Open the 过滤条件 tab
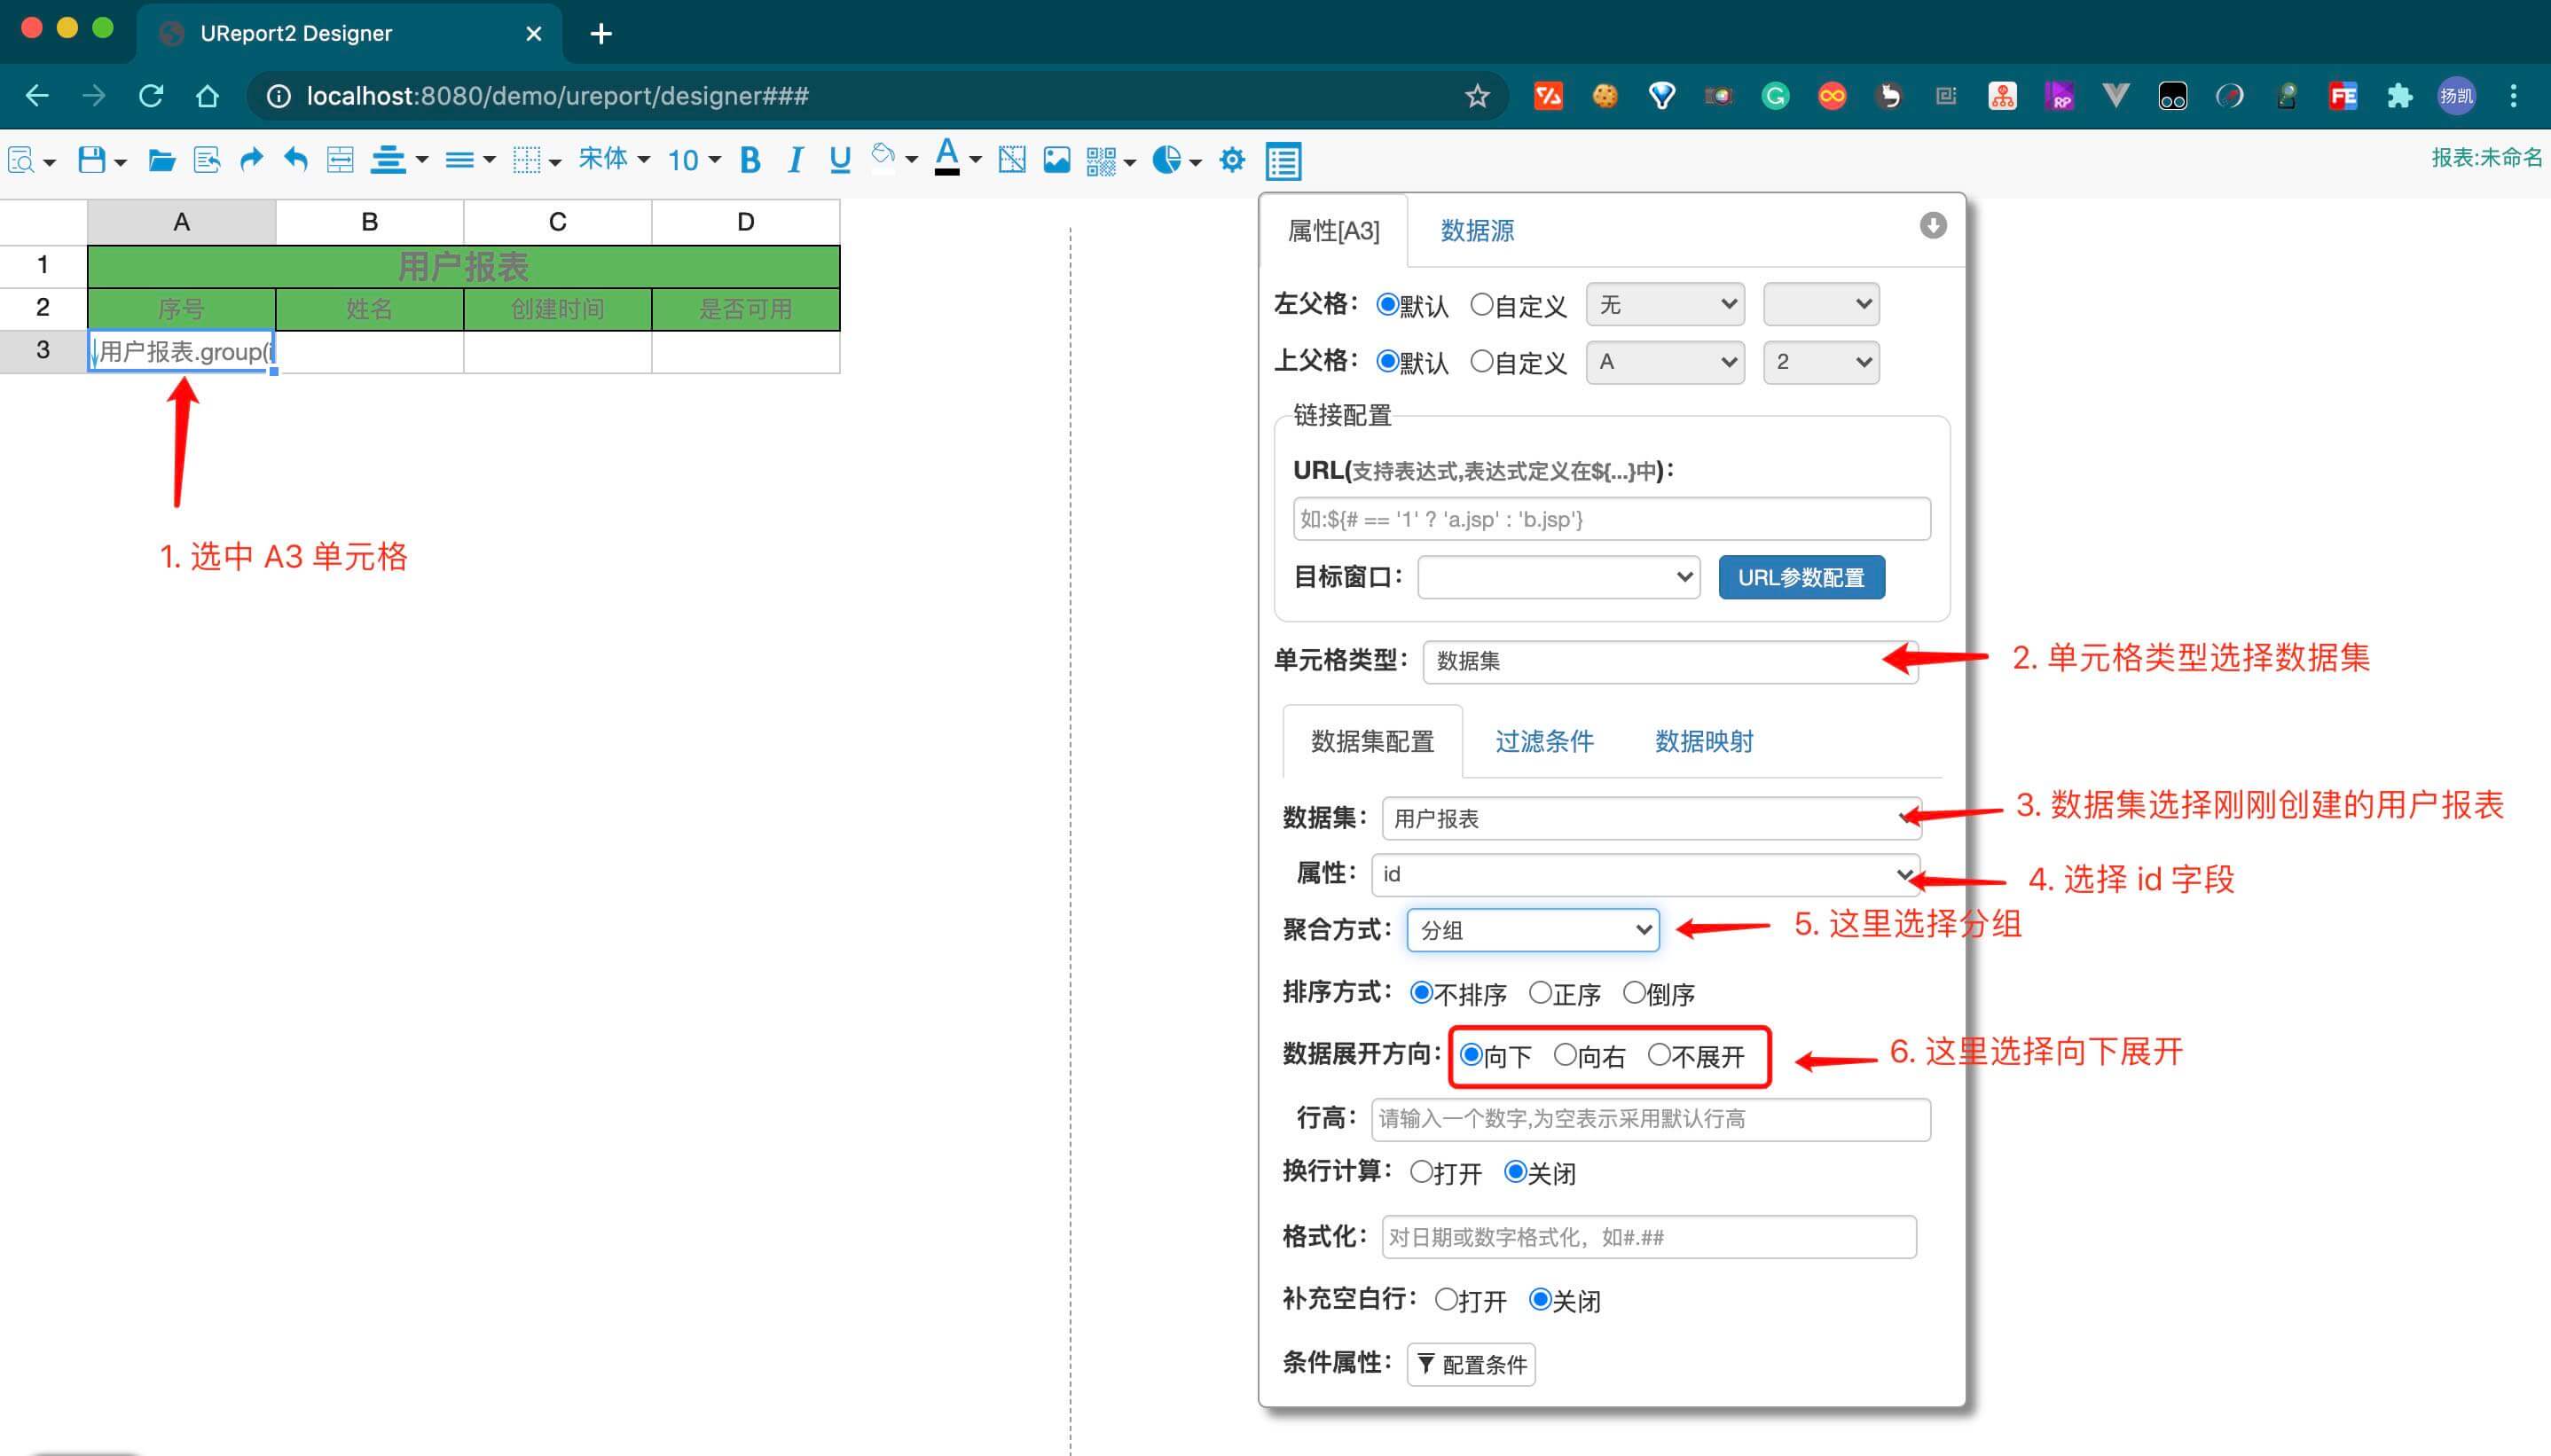This screenshot has width=2551, height=1456. [x=1543, y=741]
